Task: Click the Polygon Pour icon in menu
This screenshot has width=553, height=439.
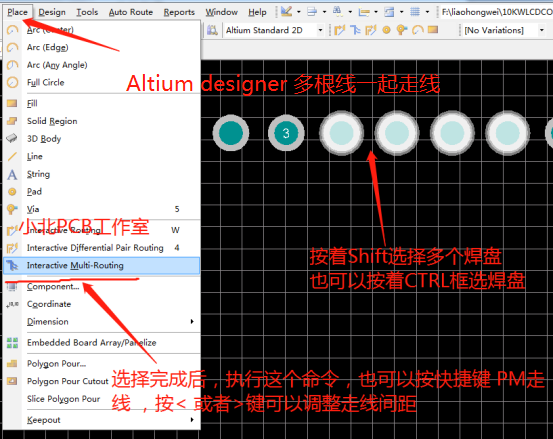Action: click(x=12, y=363)
